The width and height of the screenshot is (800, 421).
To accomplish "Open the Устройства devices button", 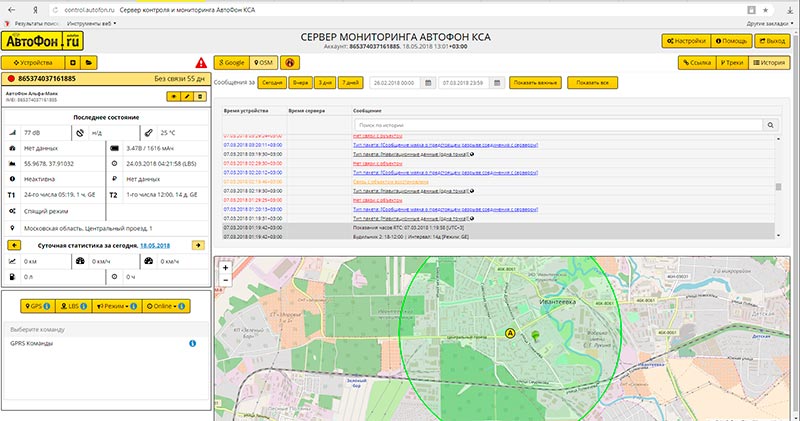I will click(33, 63).
